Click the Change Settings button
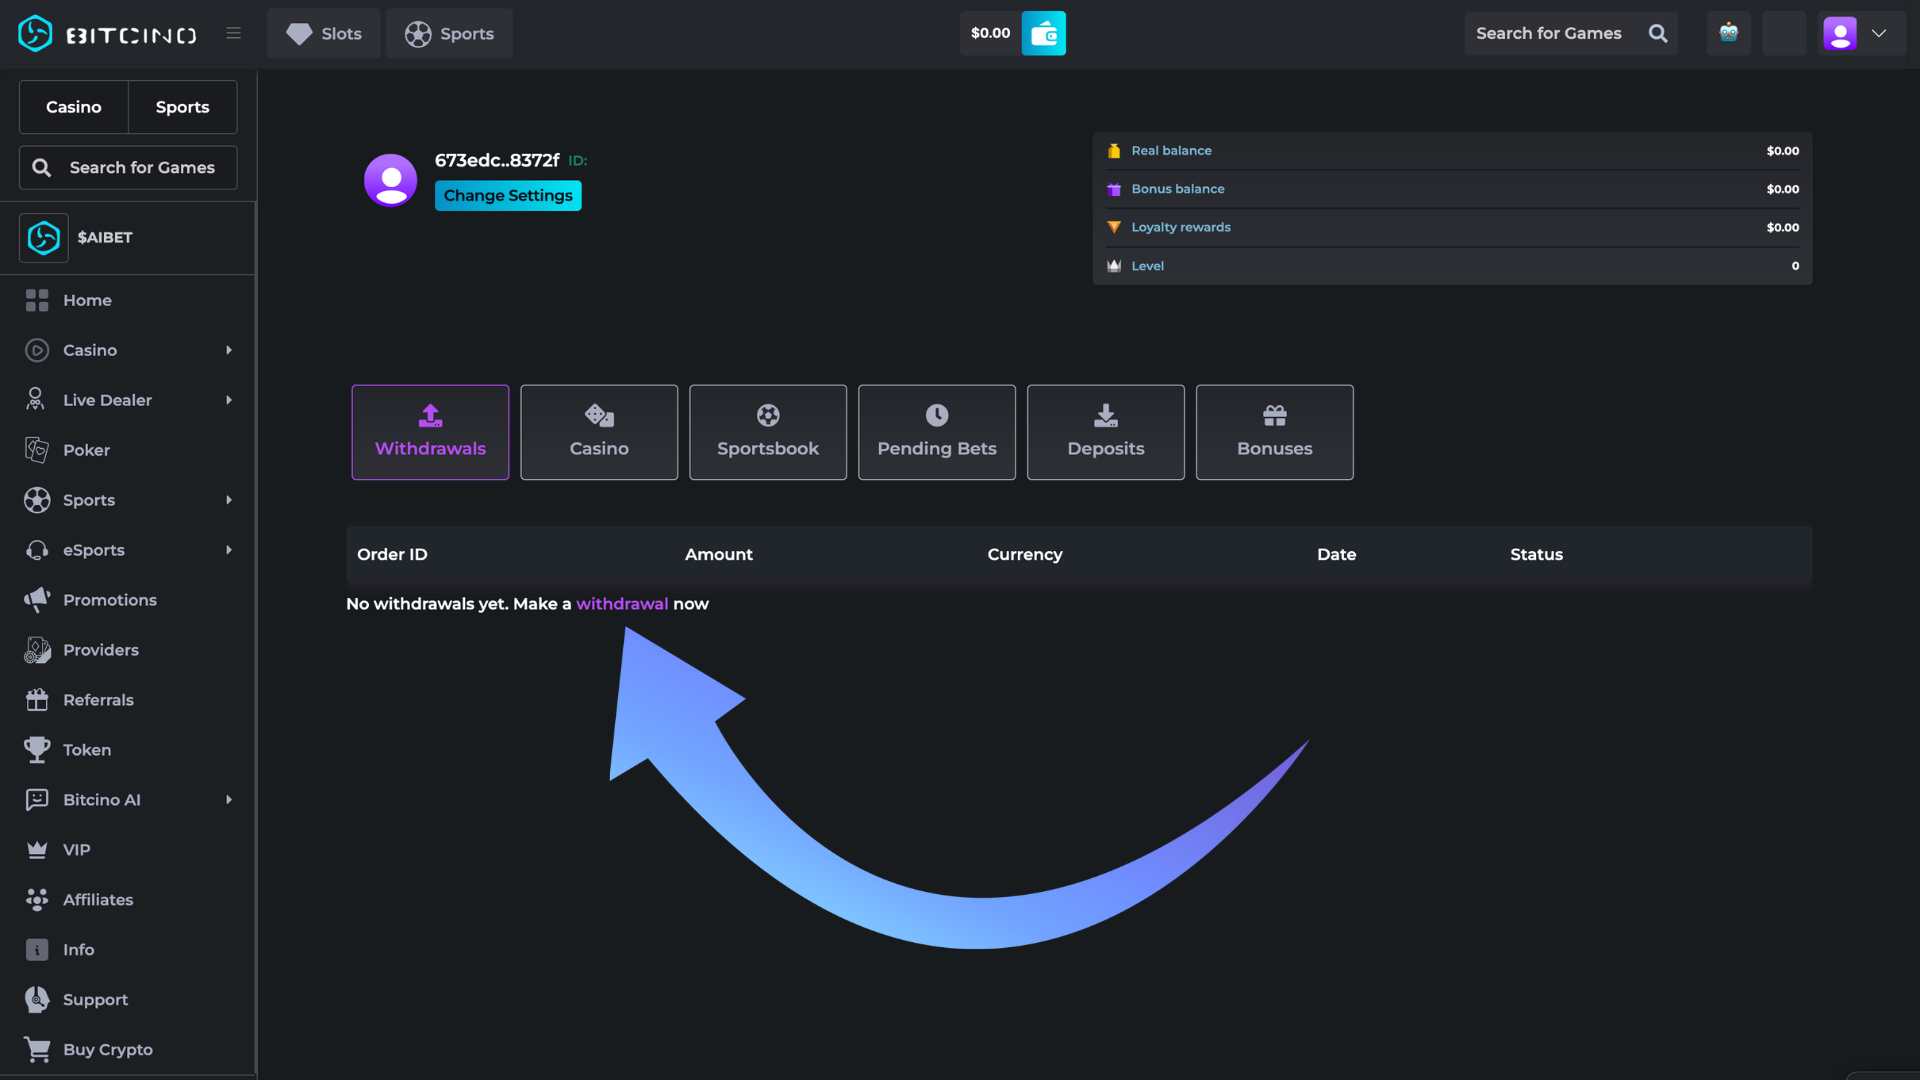The image size is (1920, 1080). pos(508,196)
